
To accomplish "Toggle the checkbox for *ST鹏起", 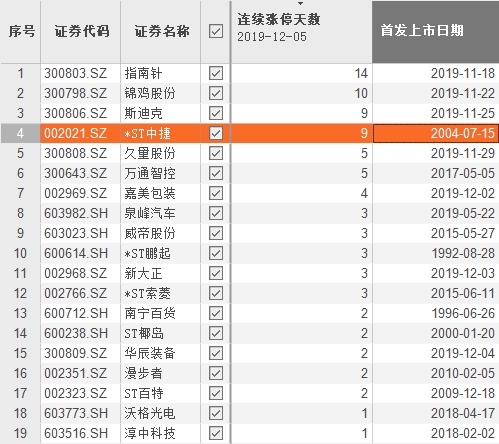I will [216, 253].
